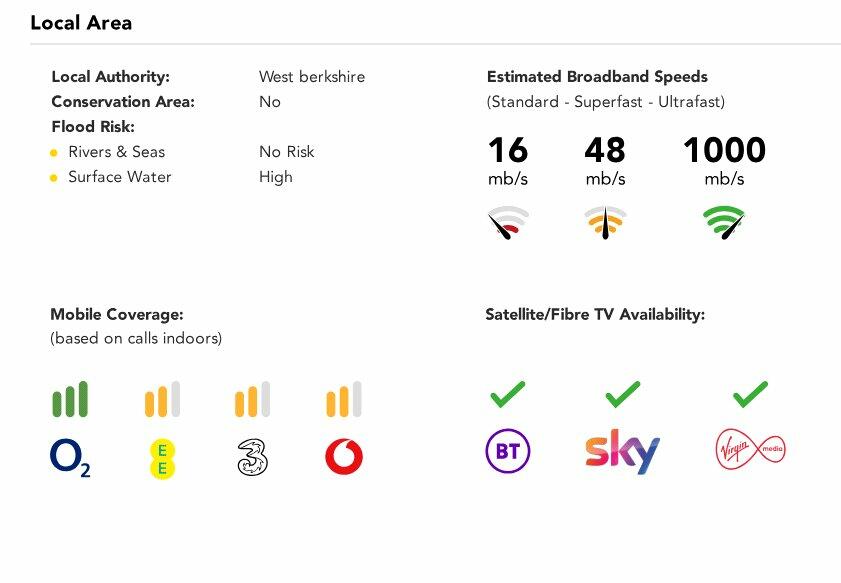Click the signal bars above Vodafone

point(344,400)
